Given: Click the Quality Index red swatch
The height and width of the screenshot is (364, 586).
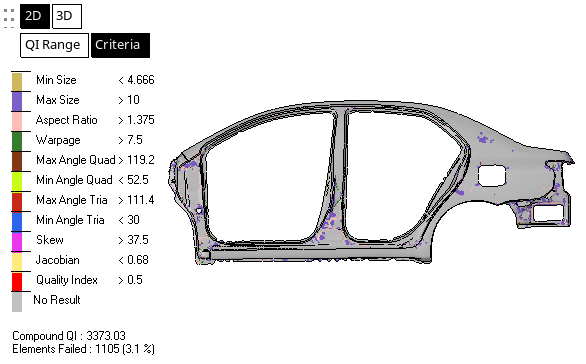Looking at the screenshot, I should 17,282.
